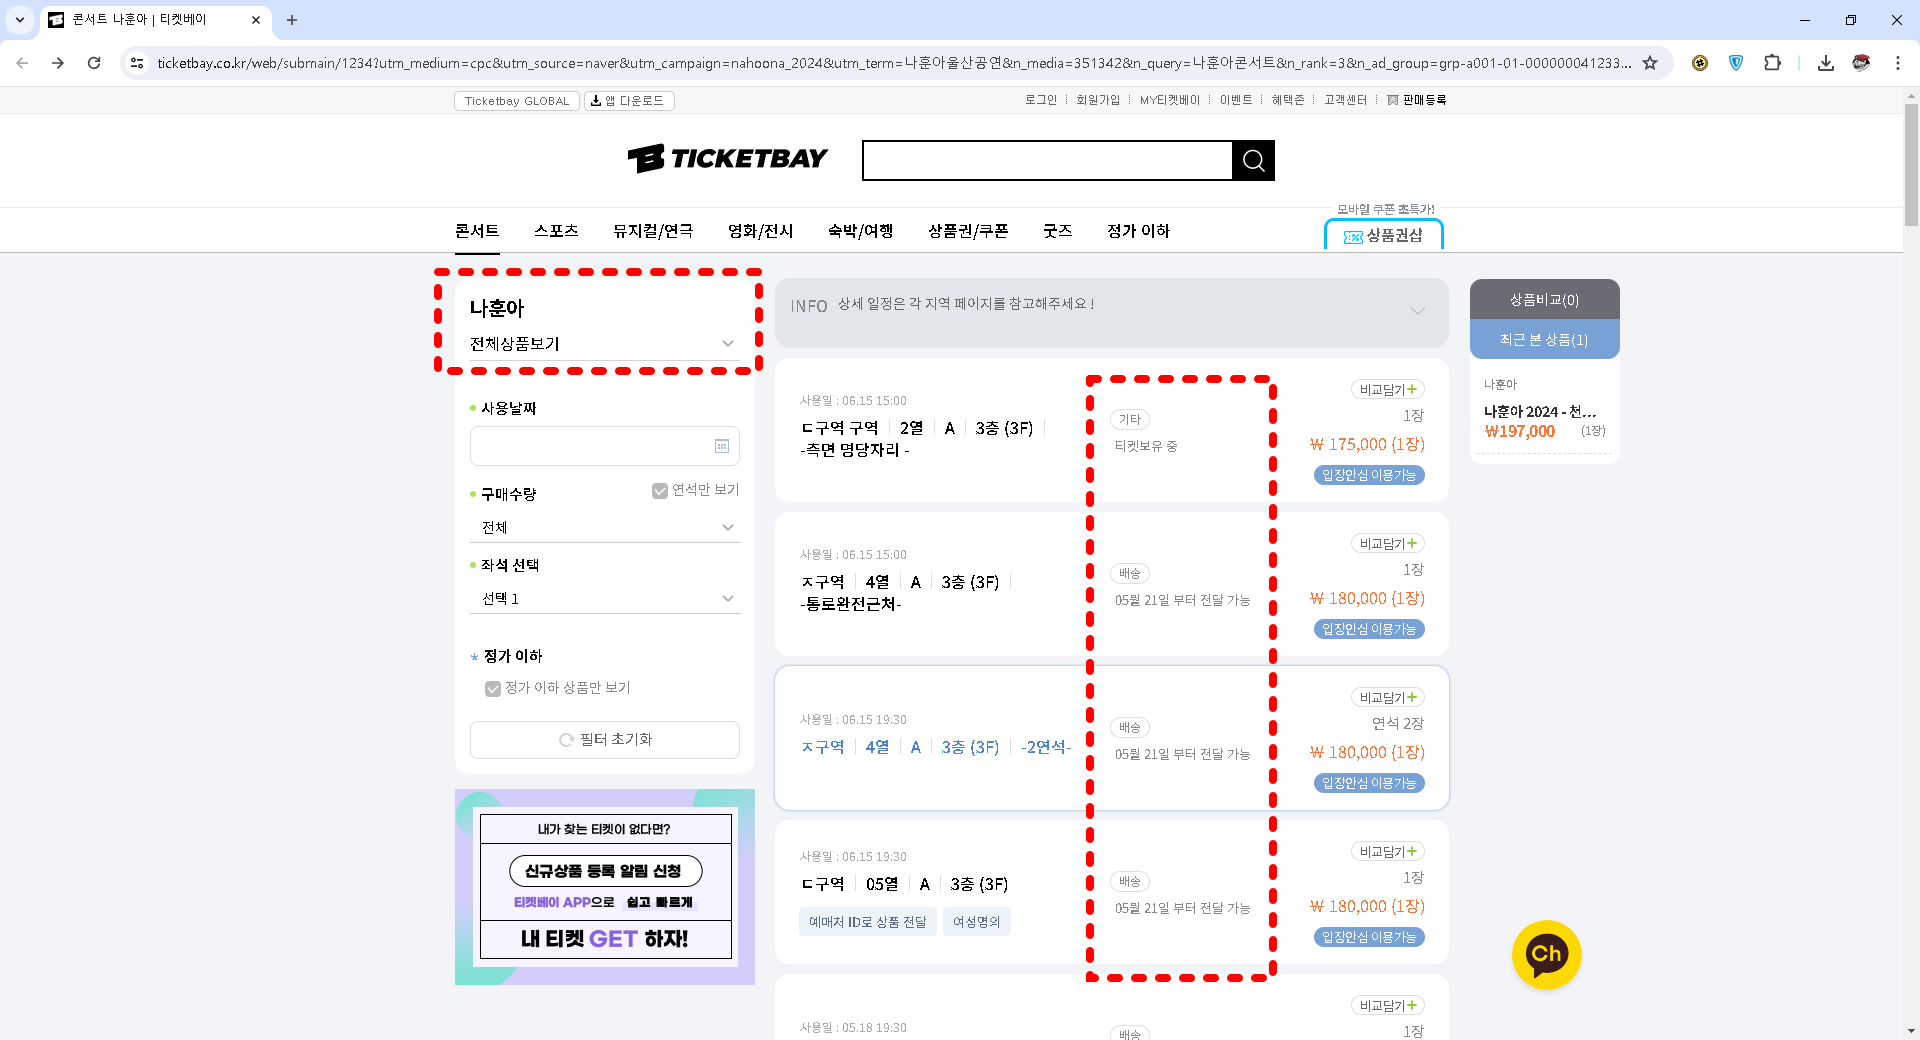Click the search magnifier button
This screenshot has width=1920, height=1040.
click(x=1253, y=160)
